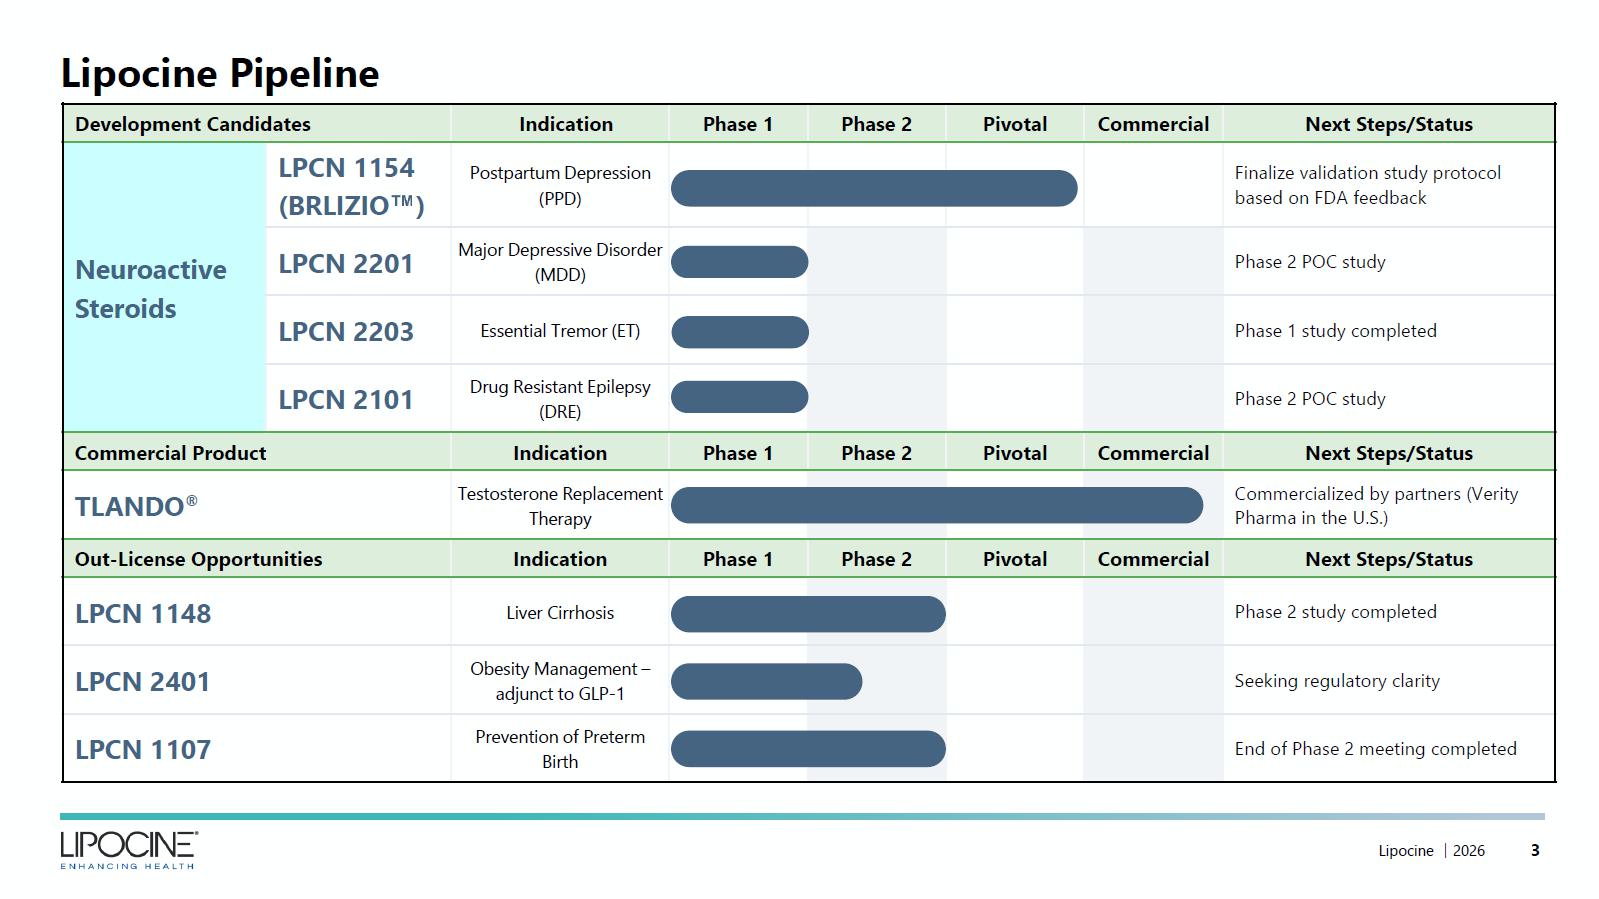Select "Next Steps/Status" header in Development Candidates row
Image resolution: width=1599 pixels, height=899 pixels.
pyautogui.click(x=1389, y=124)
